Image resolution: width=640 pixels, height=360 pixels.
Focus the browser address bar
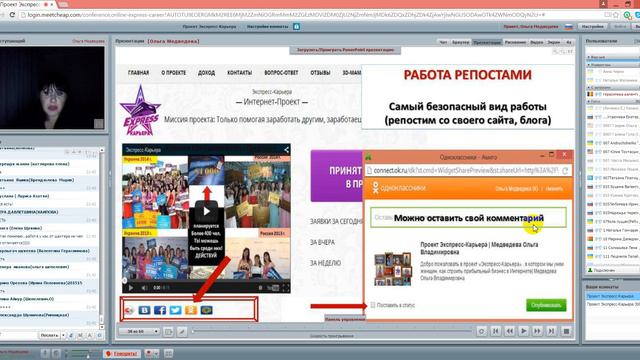click(310, 15)
